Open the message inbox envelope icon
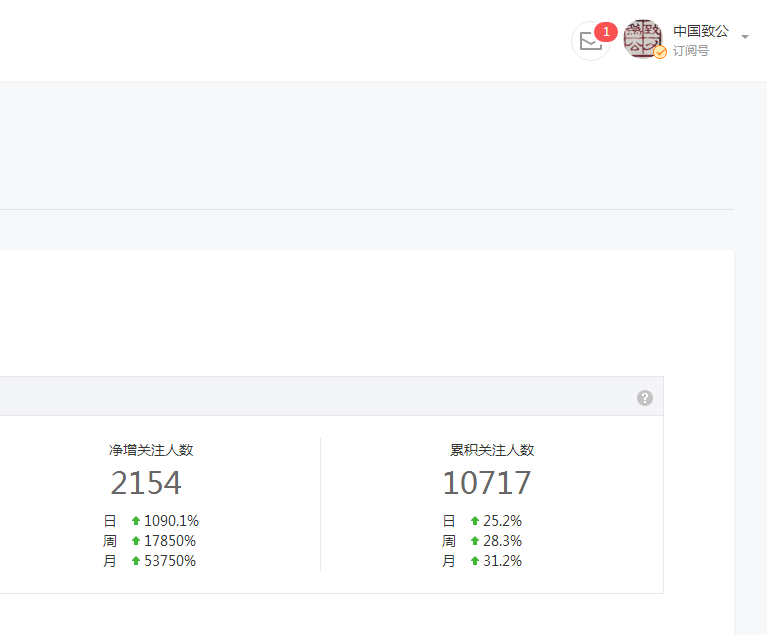The width and height of the screenshot is (767, 635). coord(590,41)
